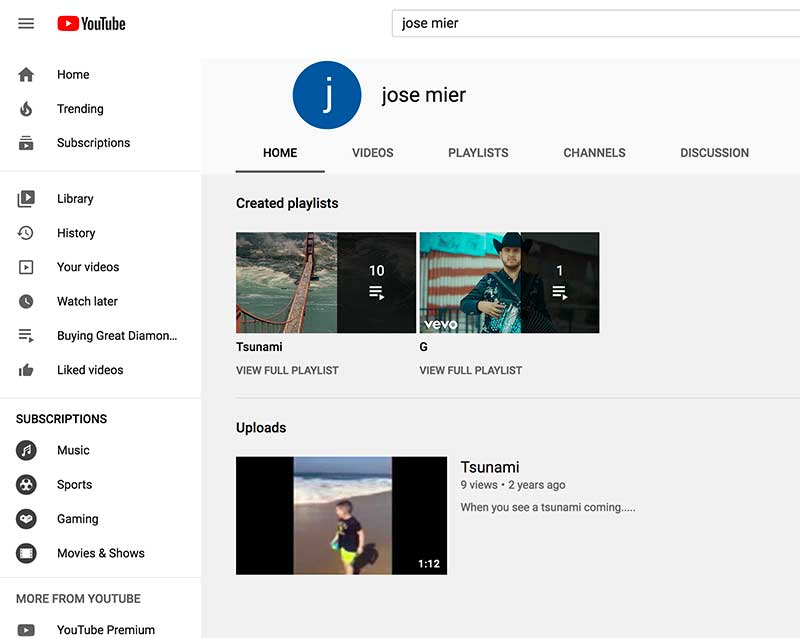Click the playlist icon on G thumbnail
This screenshot has height=638, width=800.
(x=560, y=292)
